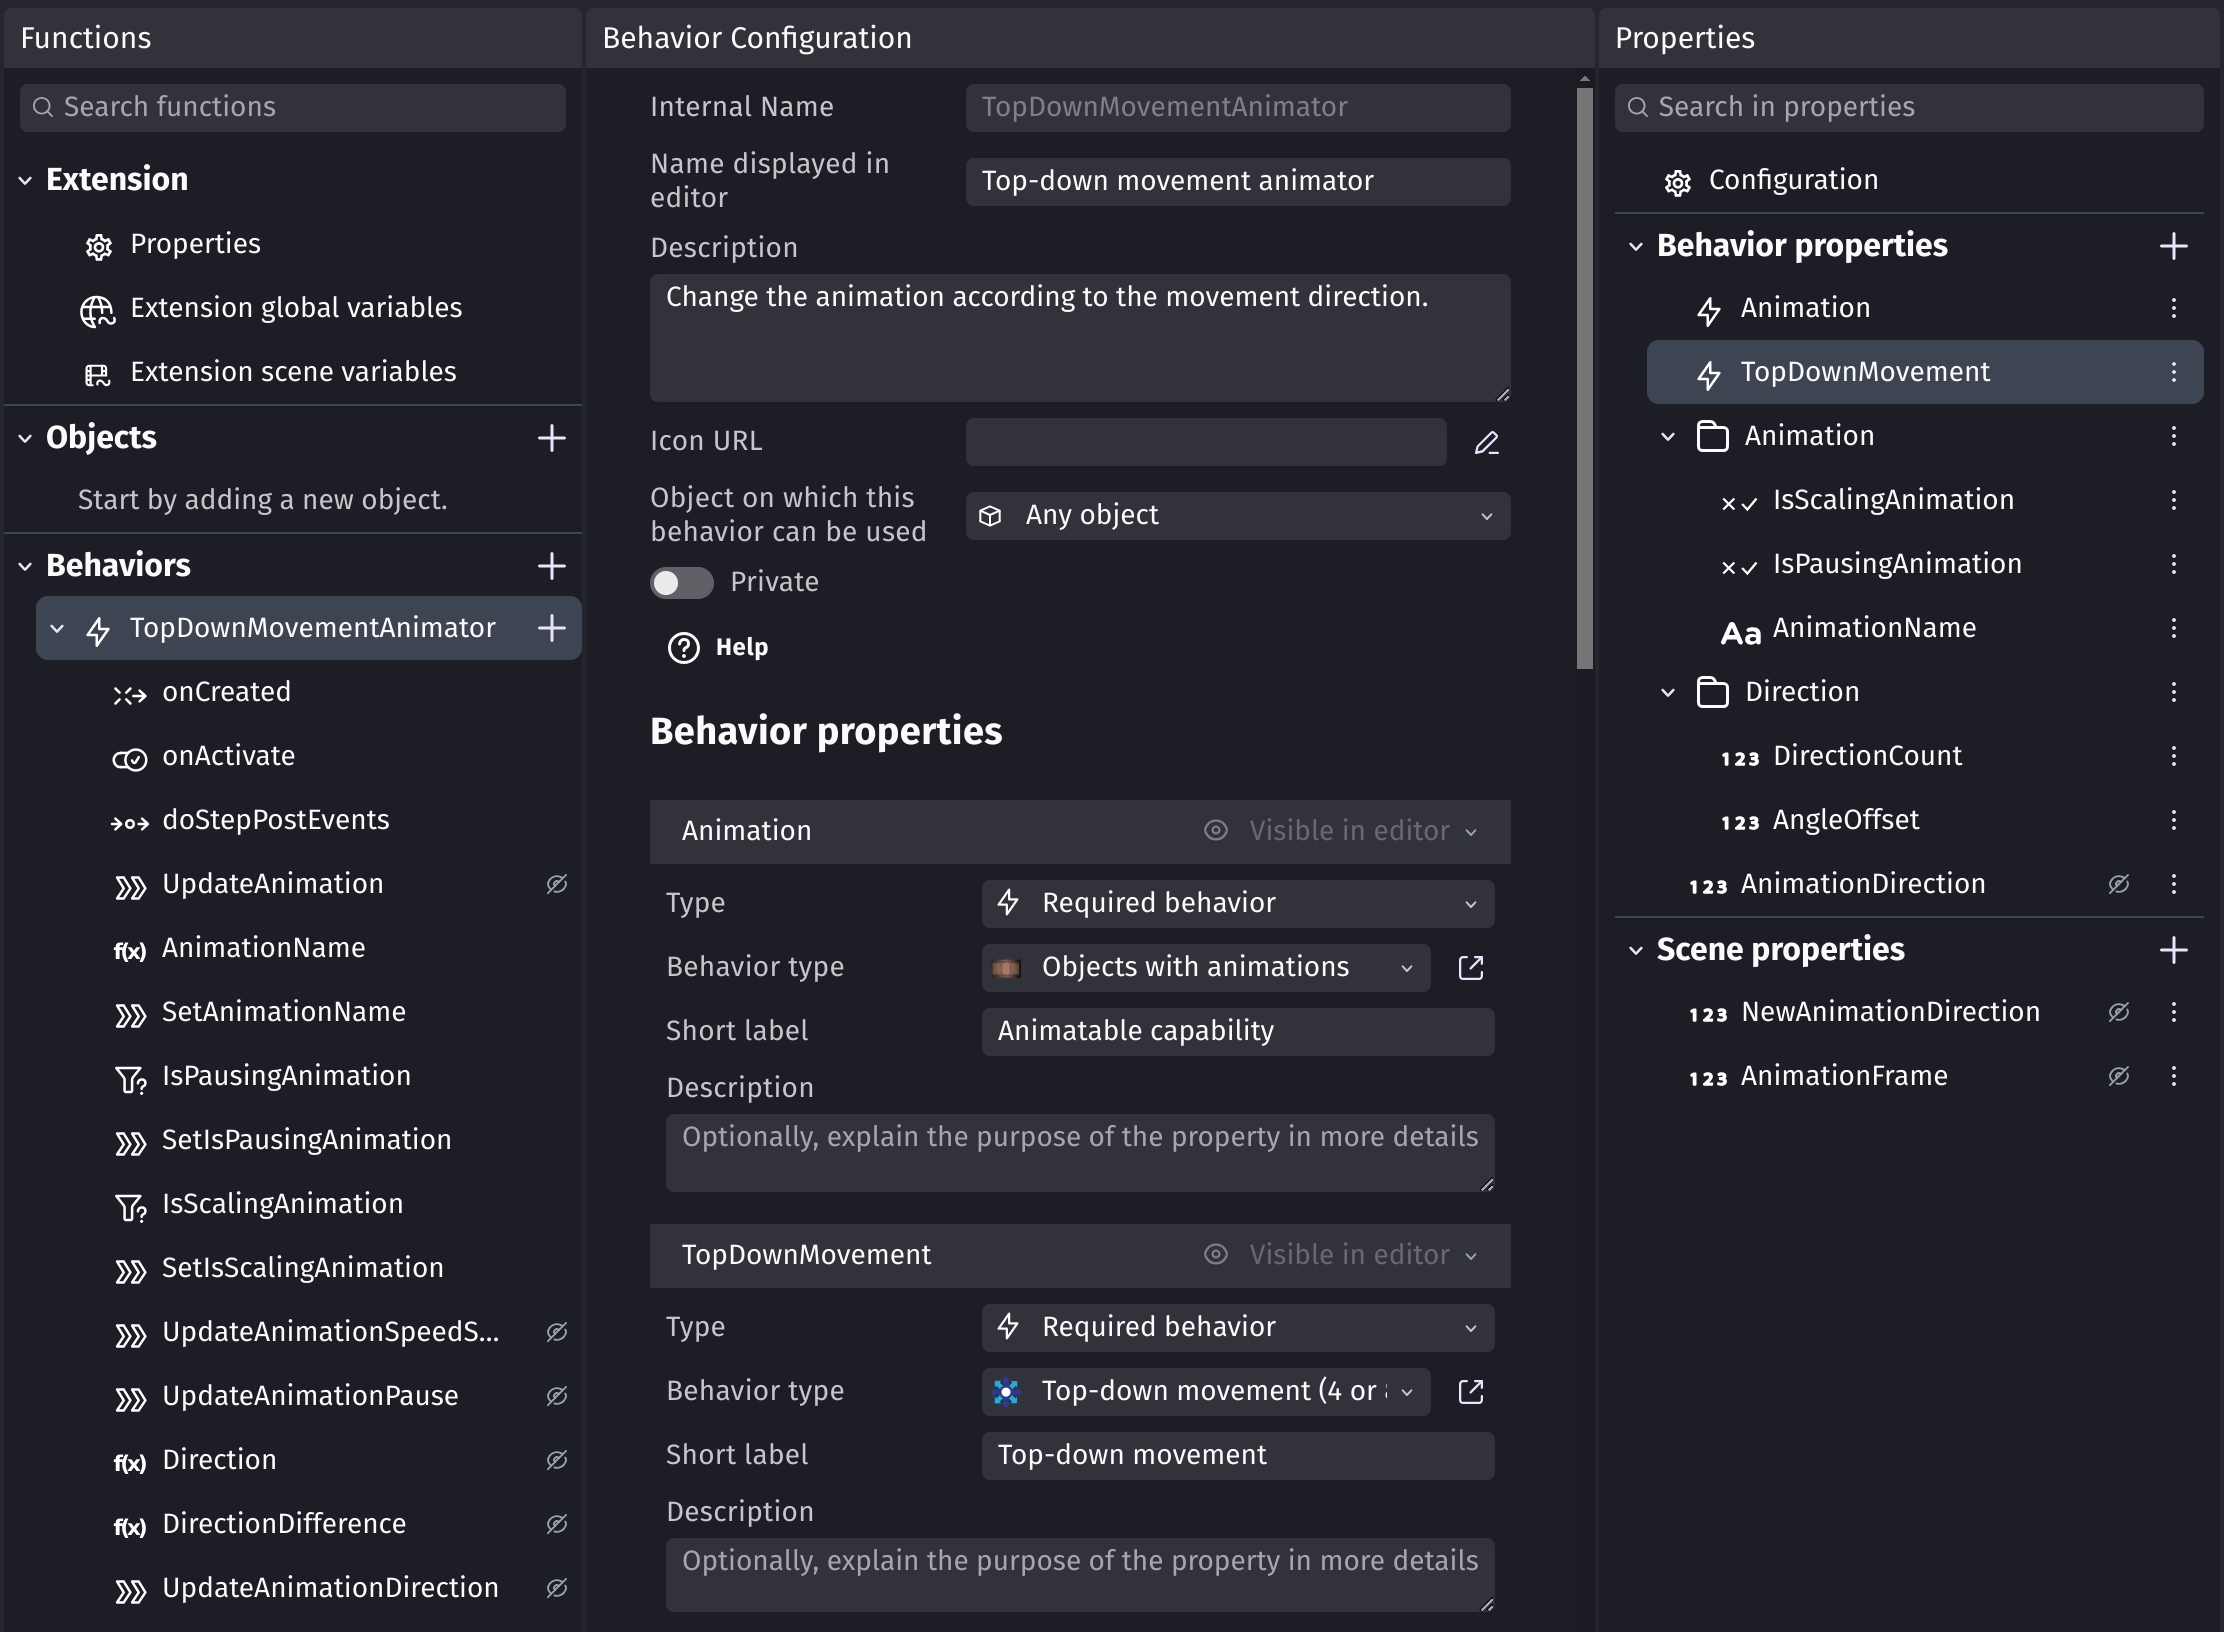The image size is (2224, 1632).
Task: Click the Search functions field
Action: (x=292, y=108)
